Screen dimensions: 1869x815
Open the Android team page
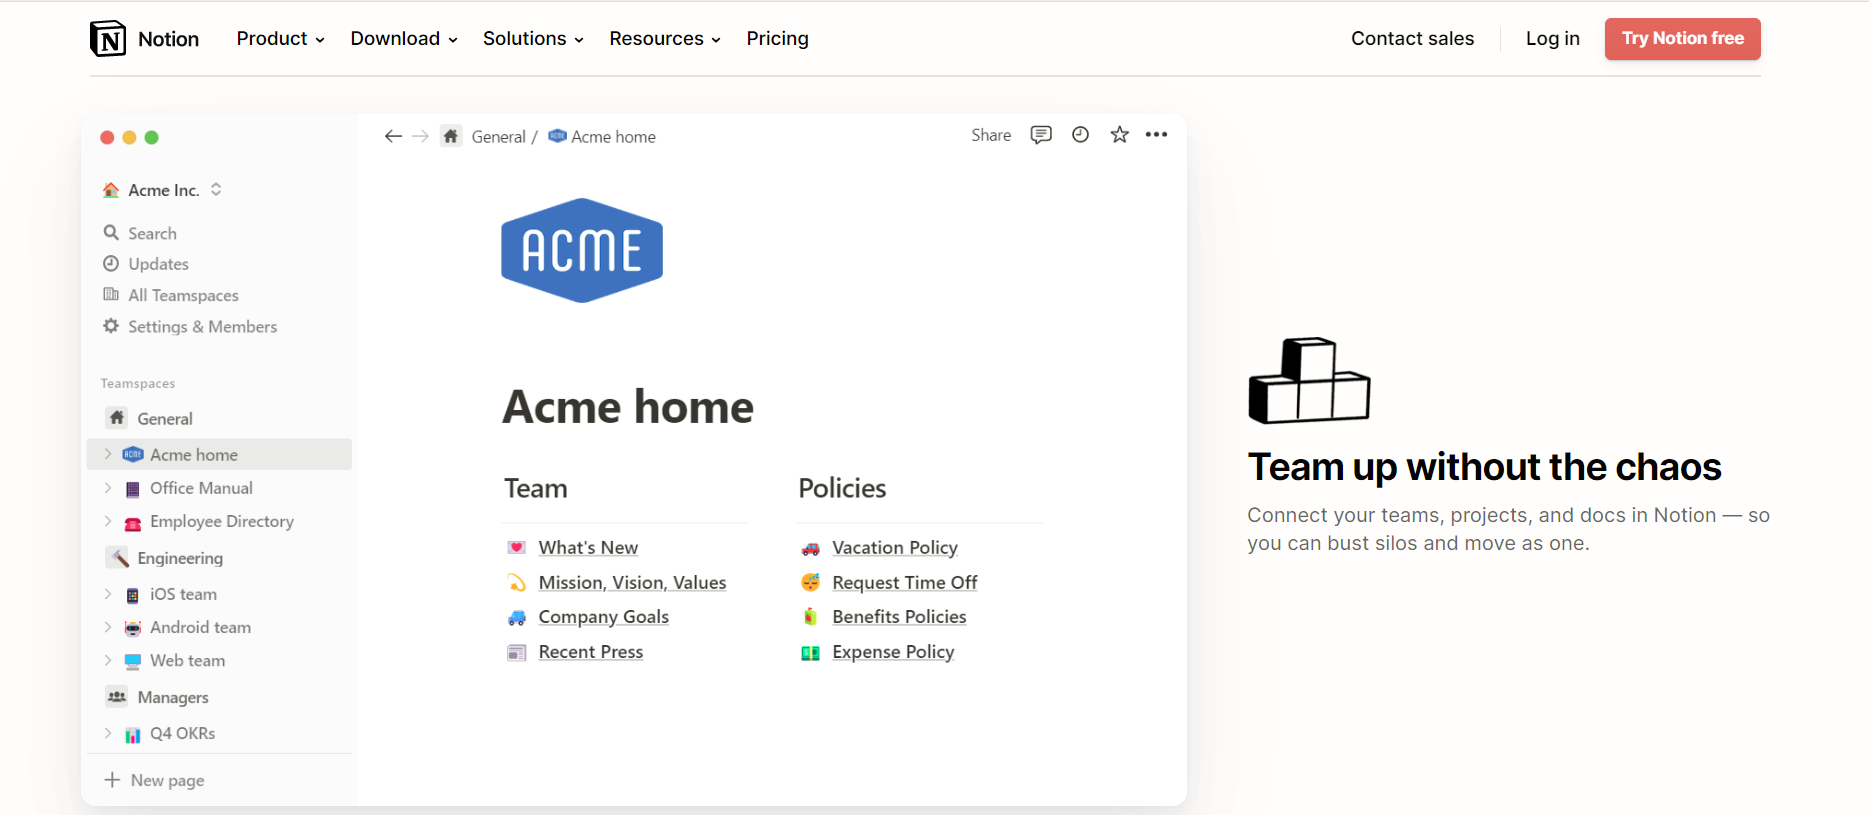pyautogui.click(x=200, y=627)
